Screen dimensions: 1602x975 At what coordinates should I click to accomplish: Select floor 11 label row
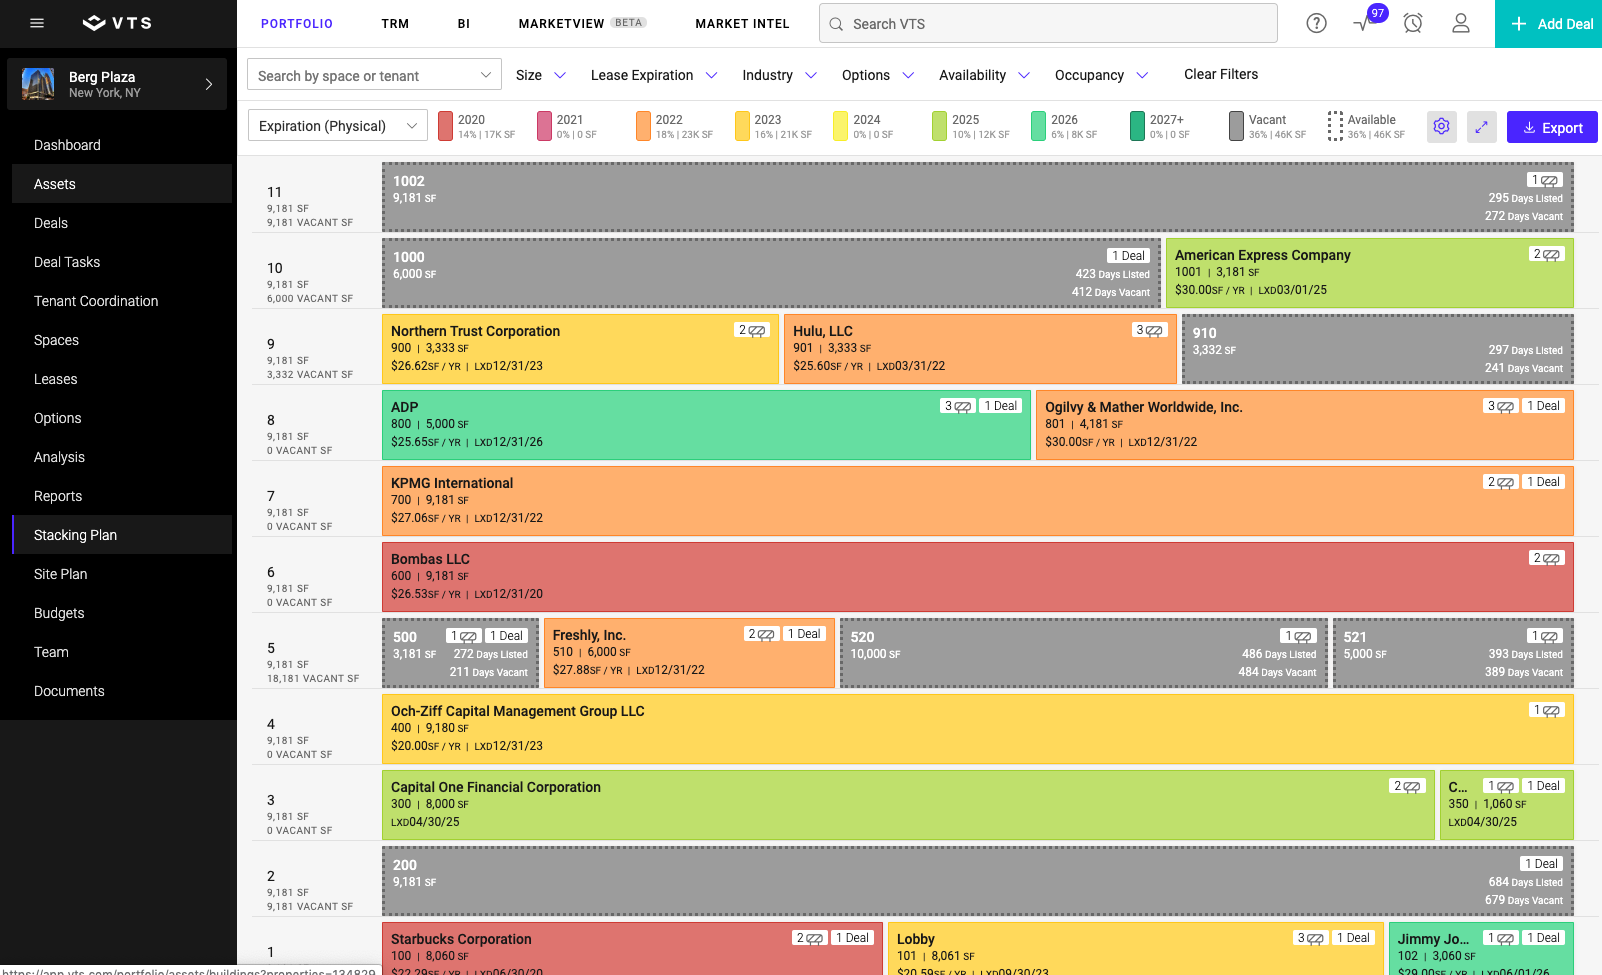[316, 206]
